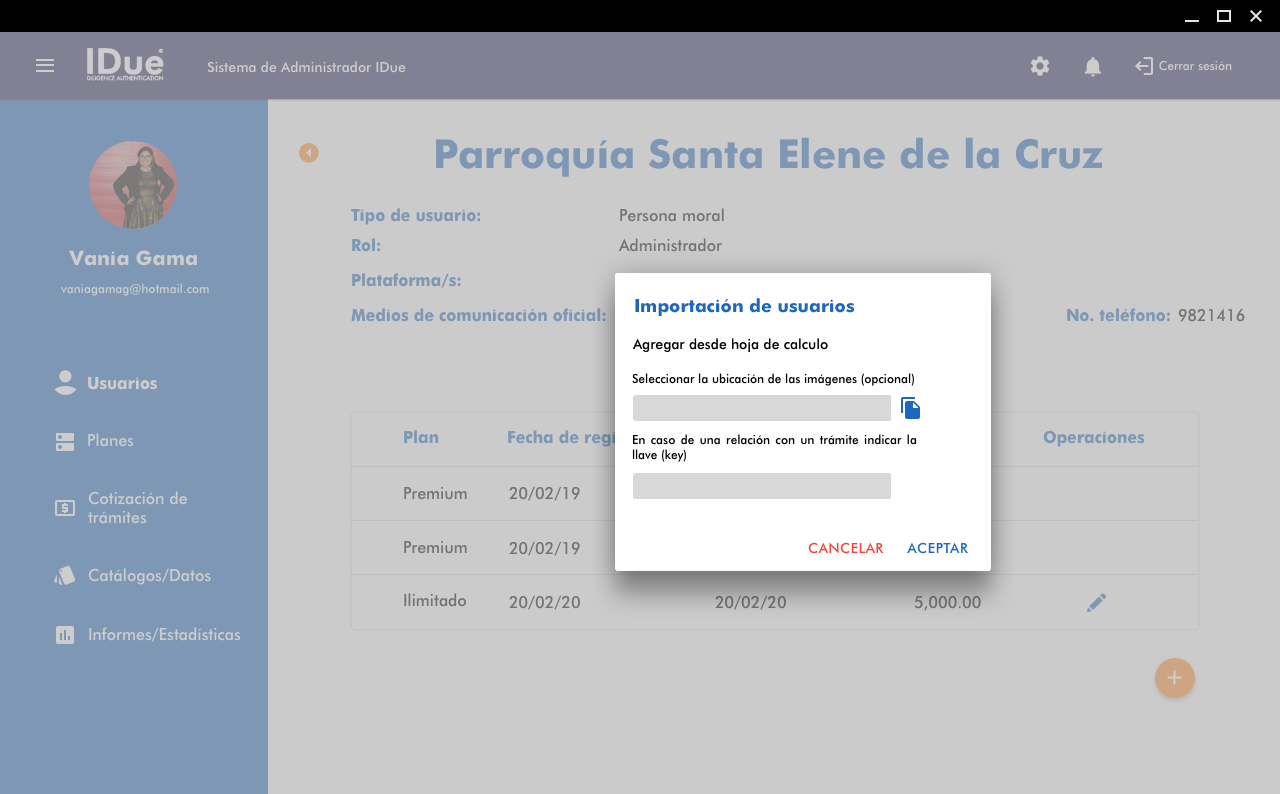Click the copy/browse file icon in dialog

tap(910, 408)
